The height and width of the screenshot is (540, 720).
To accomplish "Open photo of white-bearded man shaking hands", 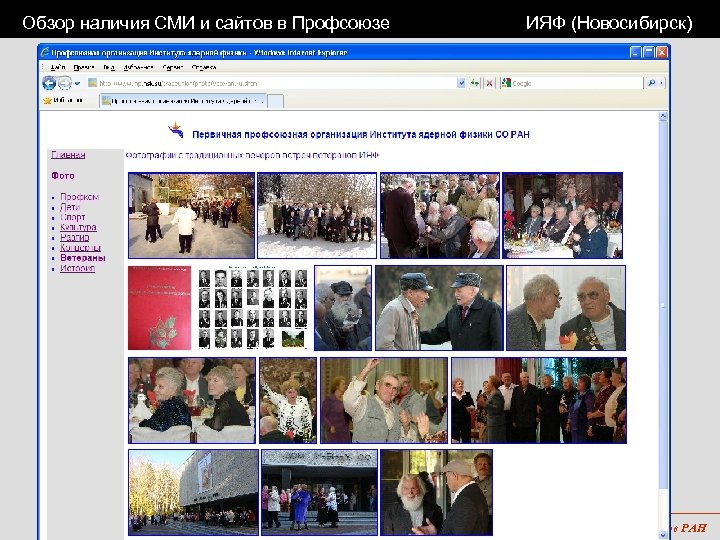I will 436,492.
